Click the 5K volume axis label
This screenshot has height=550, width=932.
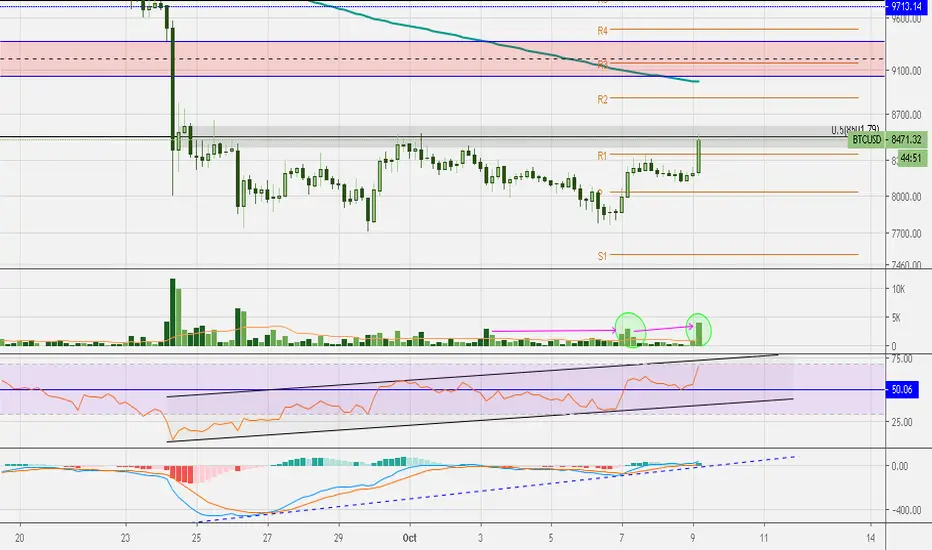coord(896,318)
